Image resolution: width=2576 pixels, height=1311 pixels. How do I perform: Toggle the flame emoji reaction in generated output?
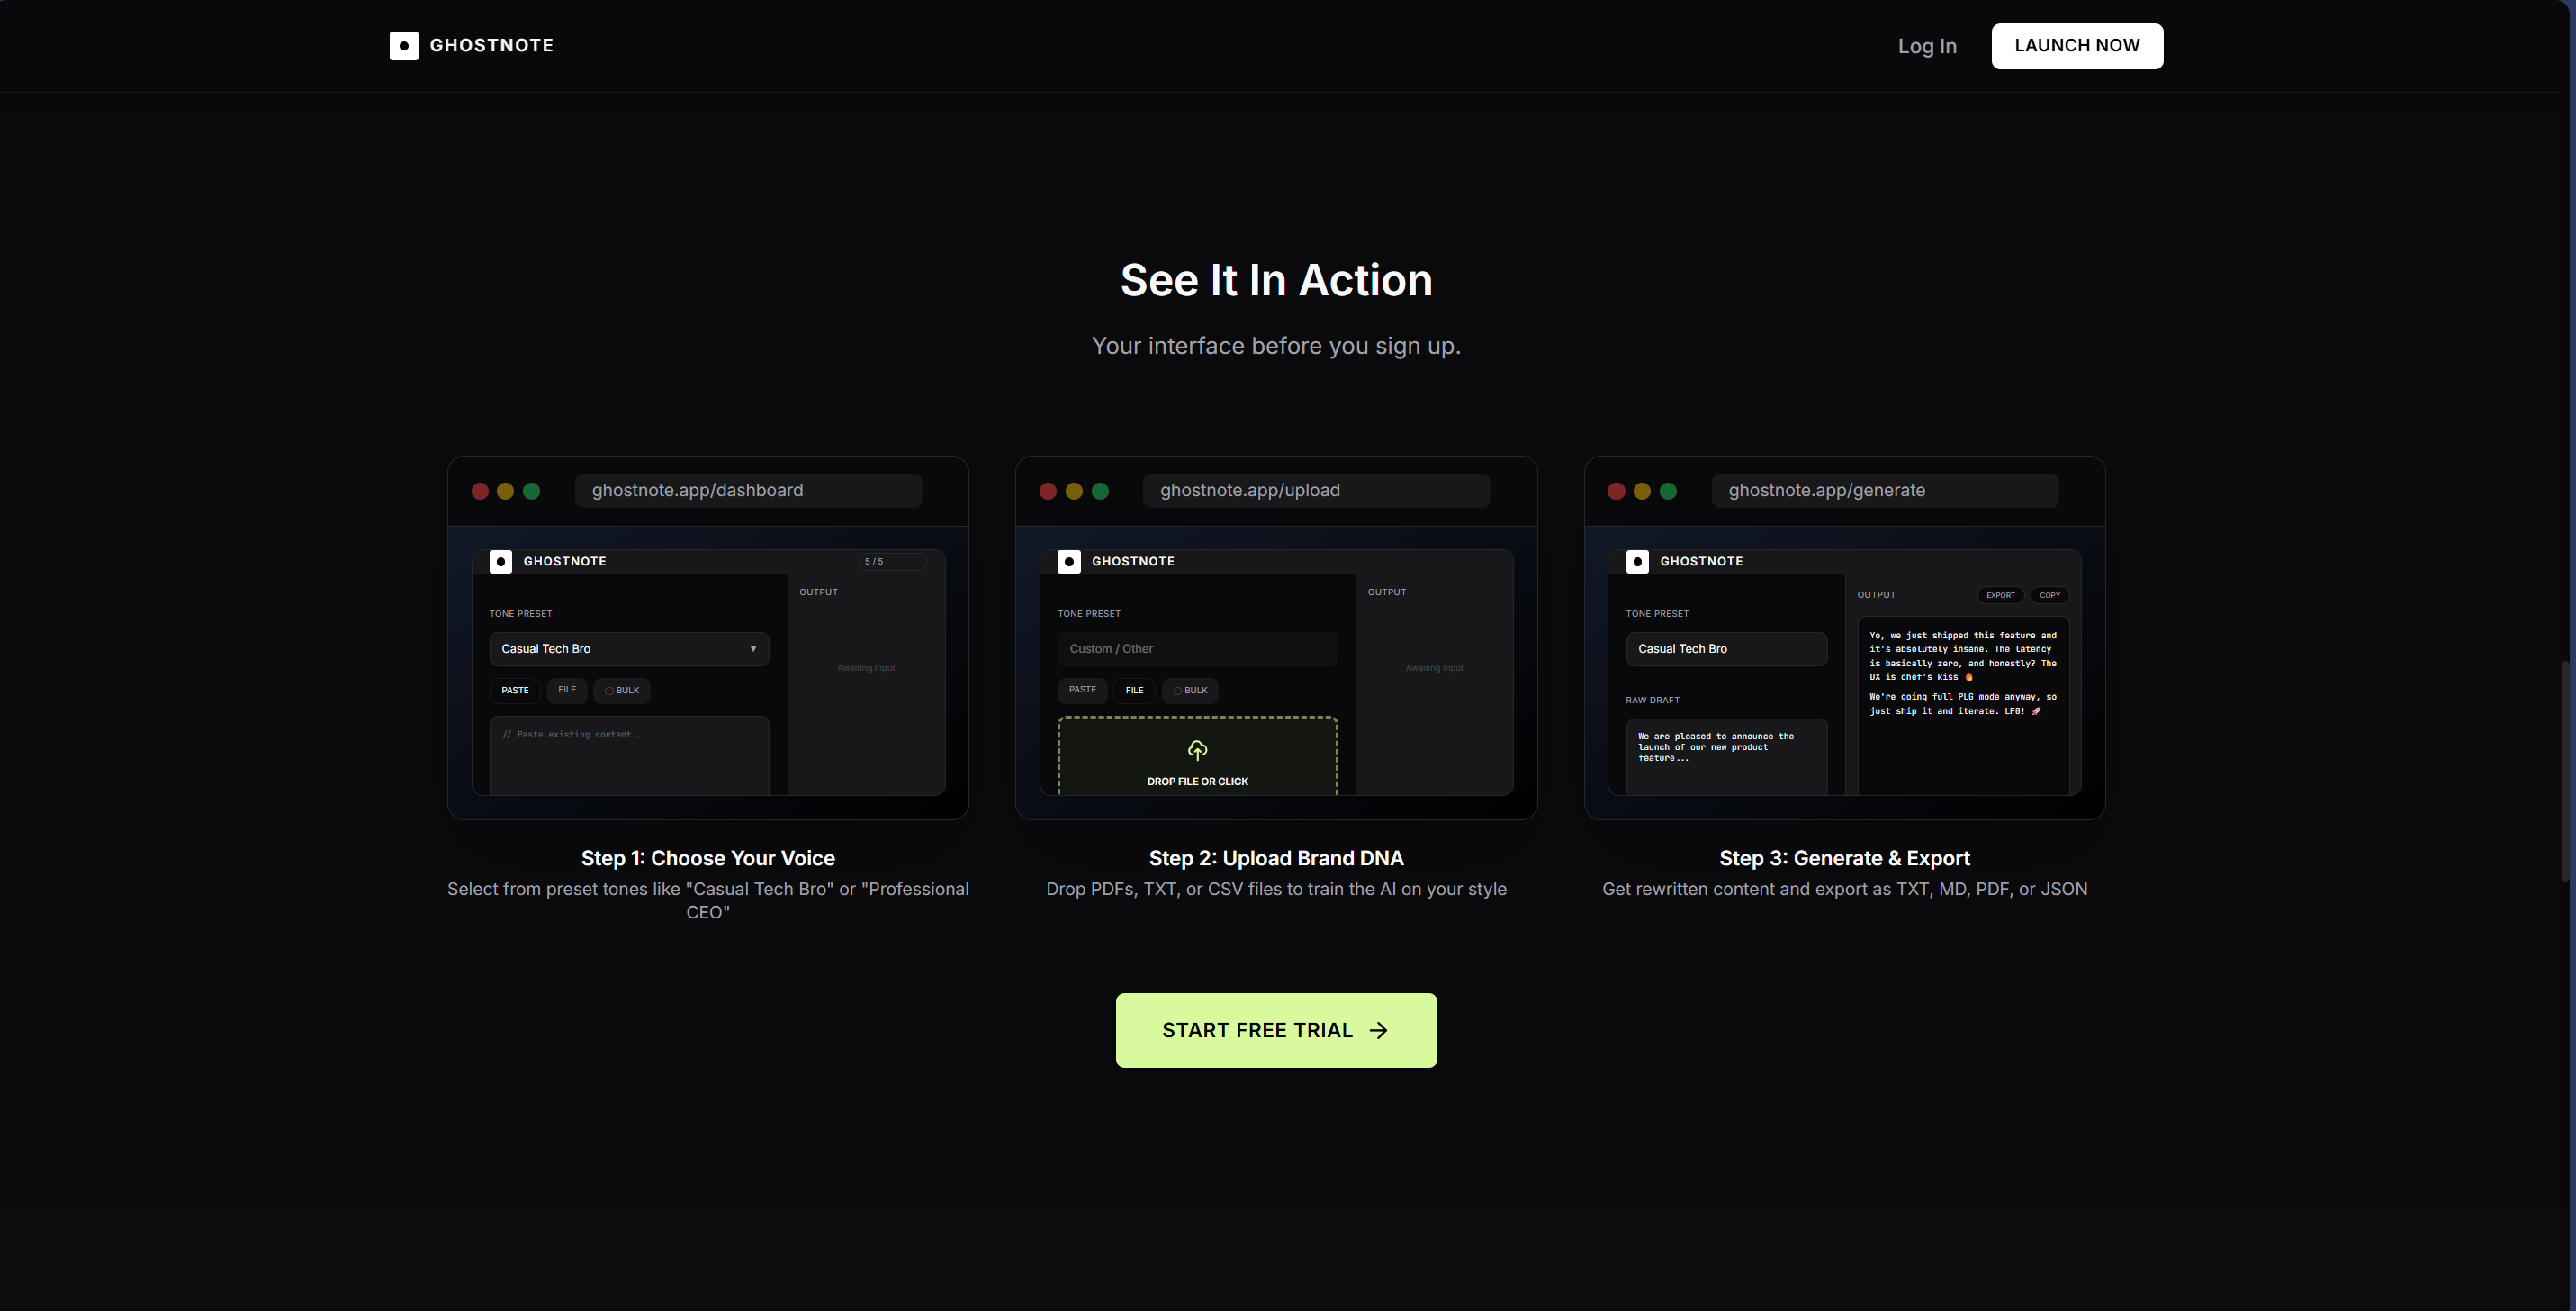(1968, 677)
